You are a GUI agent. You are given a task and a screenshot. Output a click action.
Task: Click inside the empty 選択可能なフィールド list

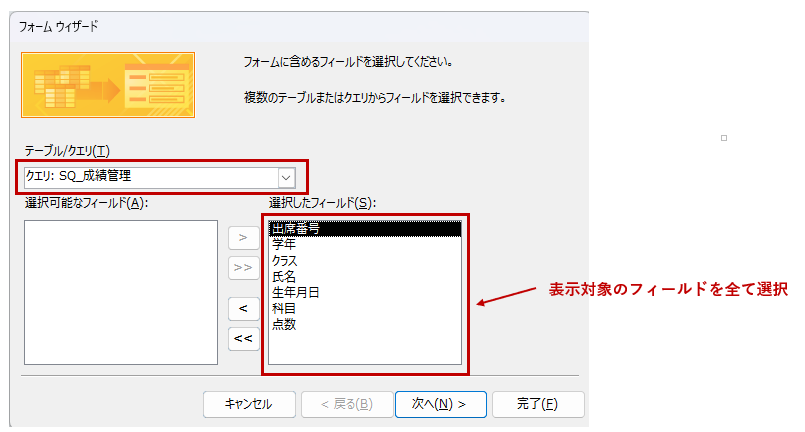click(121, 292)
